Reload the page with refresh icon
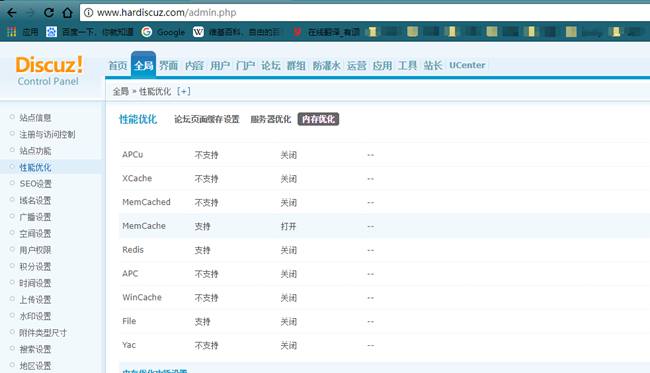The image size is (650, 373). [x=49, y=13]
